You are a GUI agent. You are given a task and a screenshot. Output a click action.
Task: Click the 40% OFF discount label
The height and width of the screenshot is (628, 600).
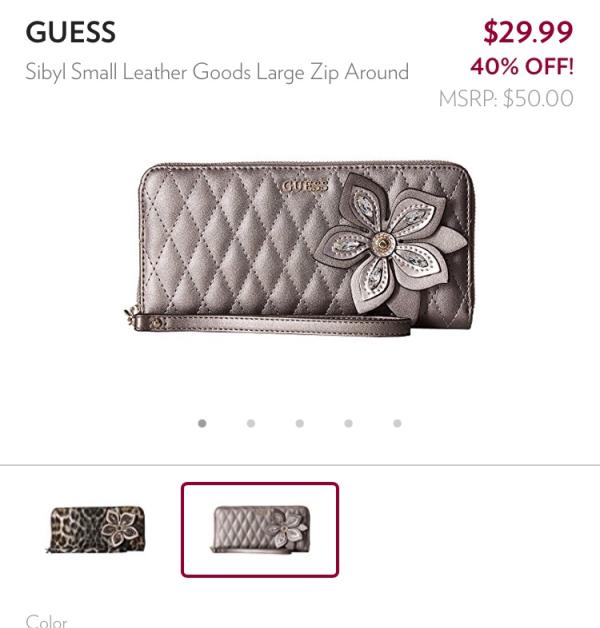(522, 66)
